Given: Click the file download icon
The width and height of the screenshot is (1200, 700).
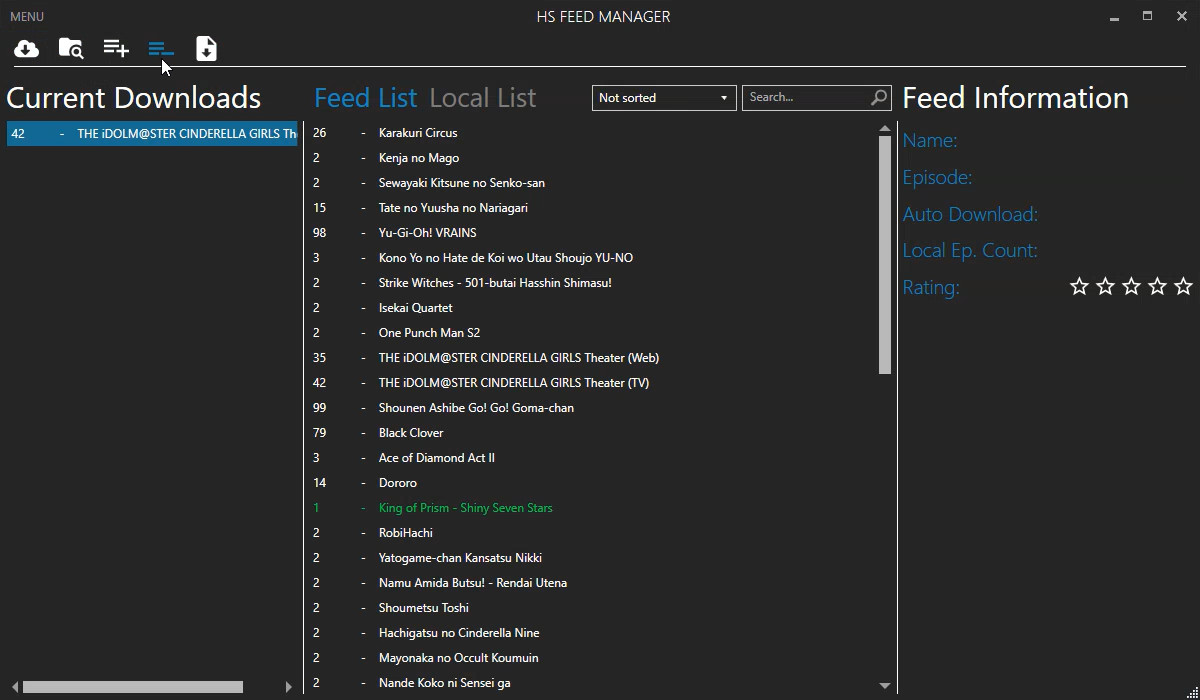Looking at the screenshot, I should (x=206, y=49).
